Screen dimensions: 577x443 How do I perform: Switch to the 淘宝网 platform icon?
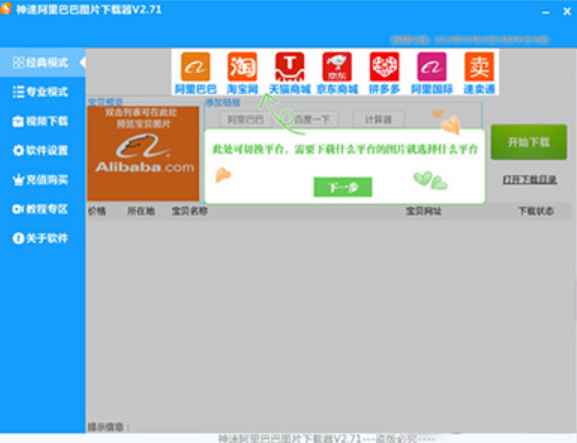[242, 67]
